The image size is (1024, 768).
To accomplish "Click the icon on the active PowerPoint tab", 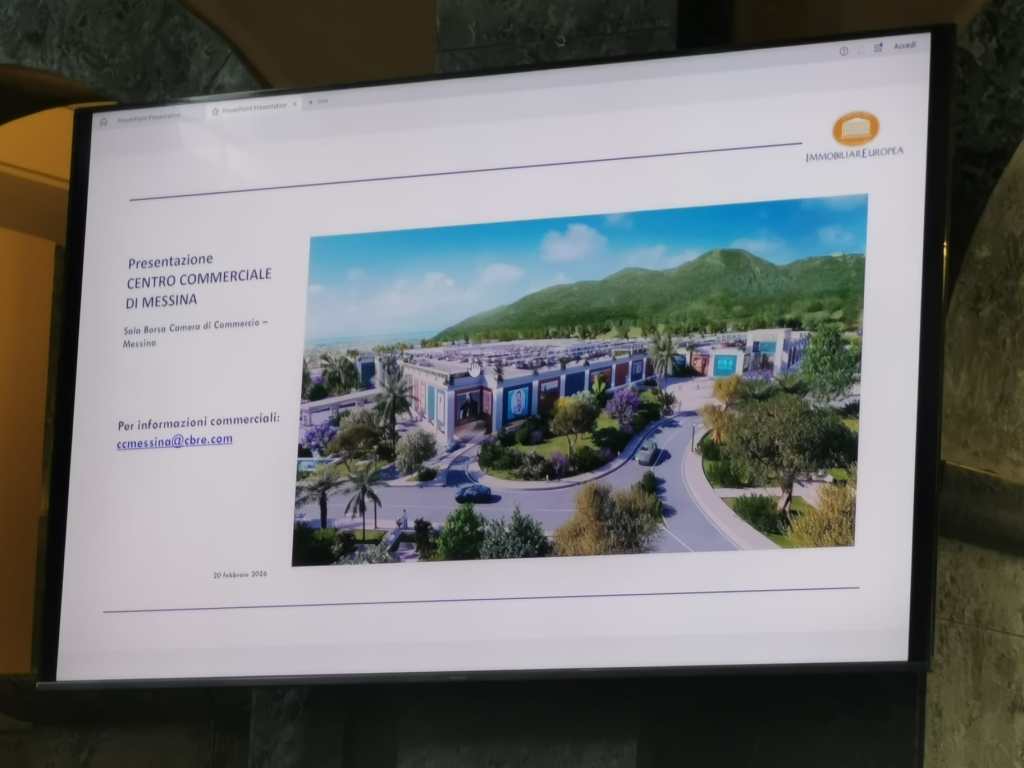I will tap(215, 109).
